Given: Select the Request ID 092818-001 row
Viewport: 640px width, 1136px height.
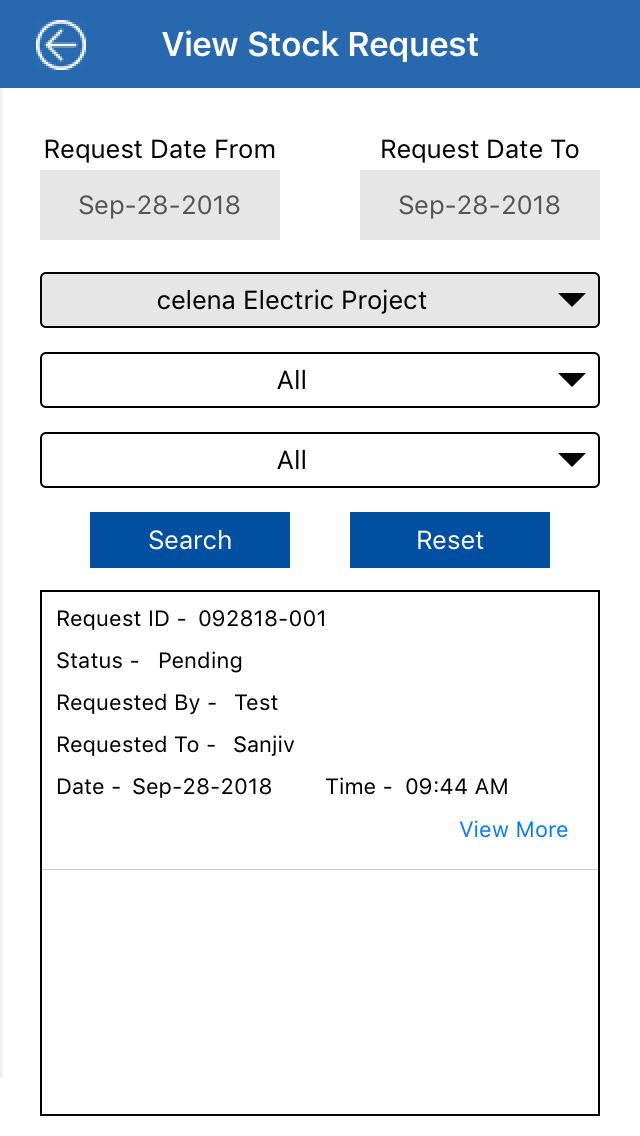Looking at the screenshot, I should (192, 619).
